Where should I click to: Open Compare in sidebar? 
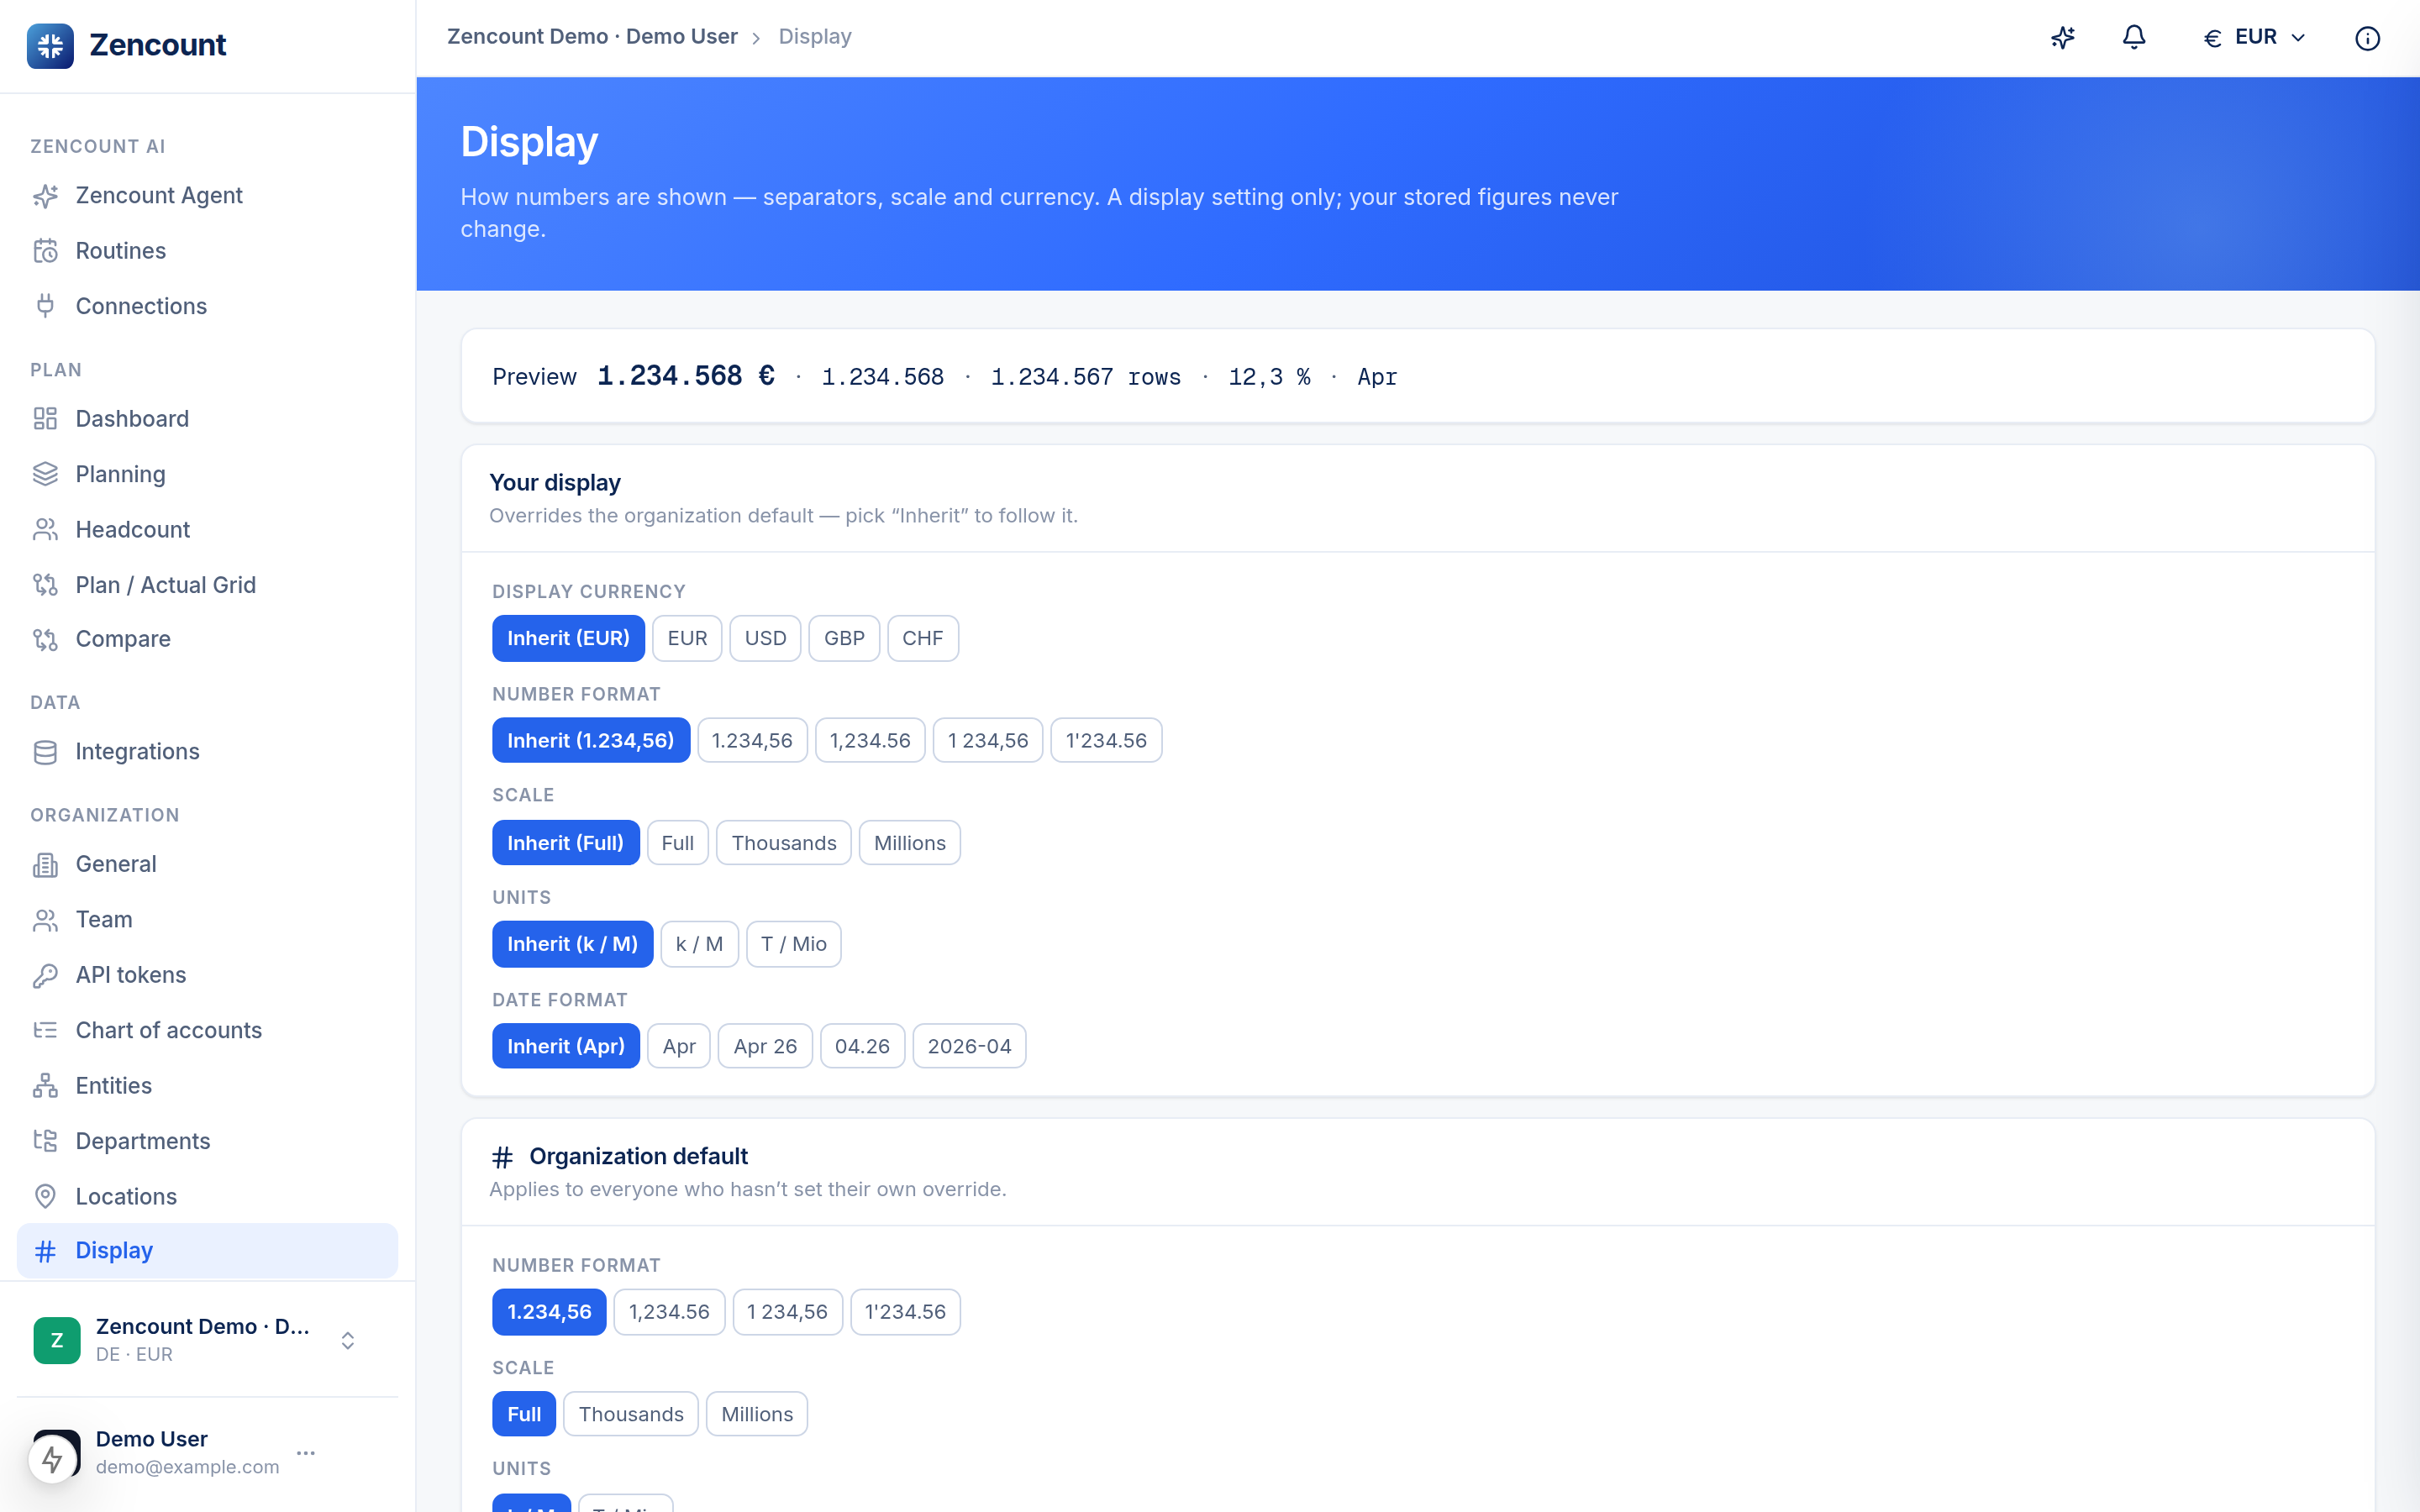click(x=207, y=639)
